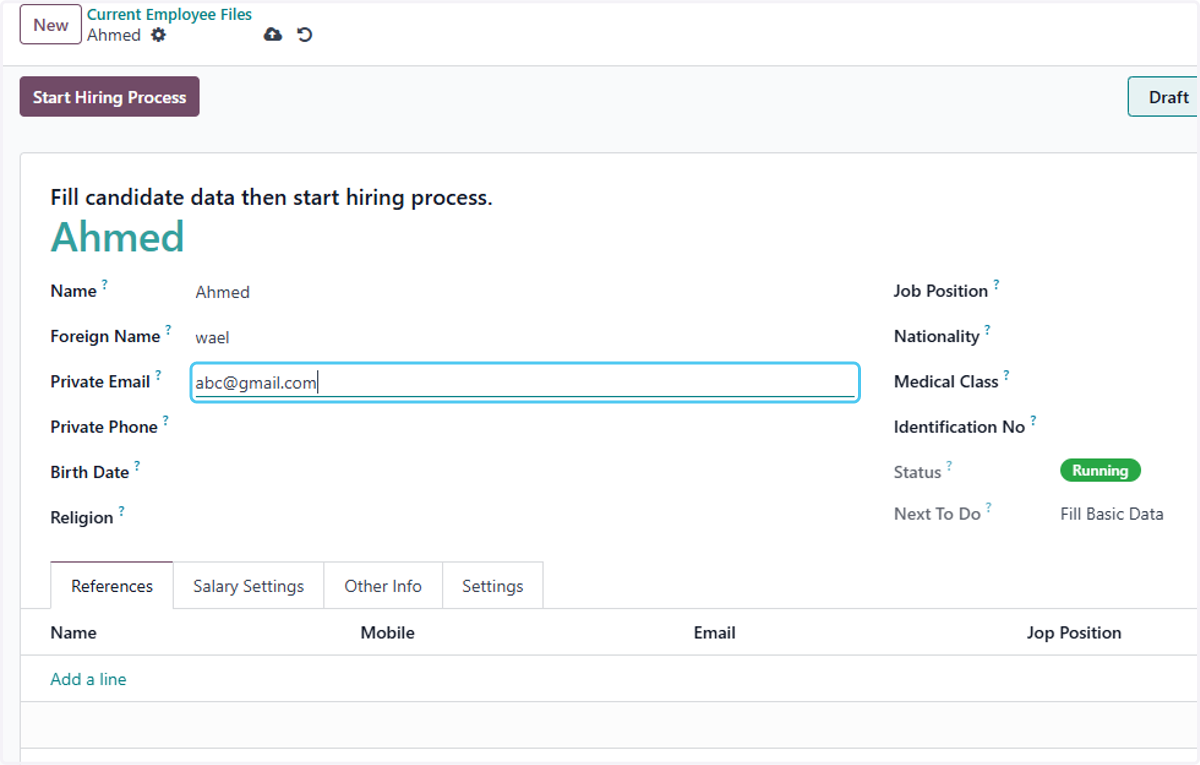
Task: Click the help mark next to Job Position
Action: click(996, 285)
